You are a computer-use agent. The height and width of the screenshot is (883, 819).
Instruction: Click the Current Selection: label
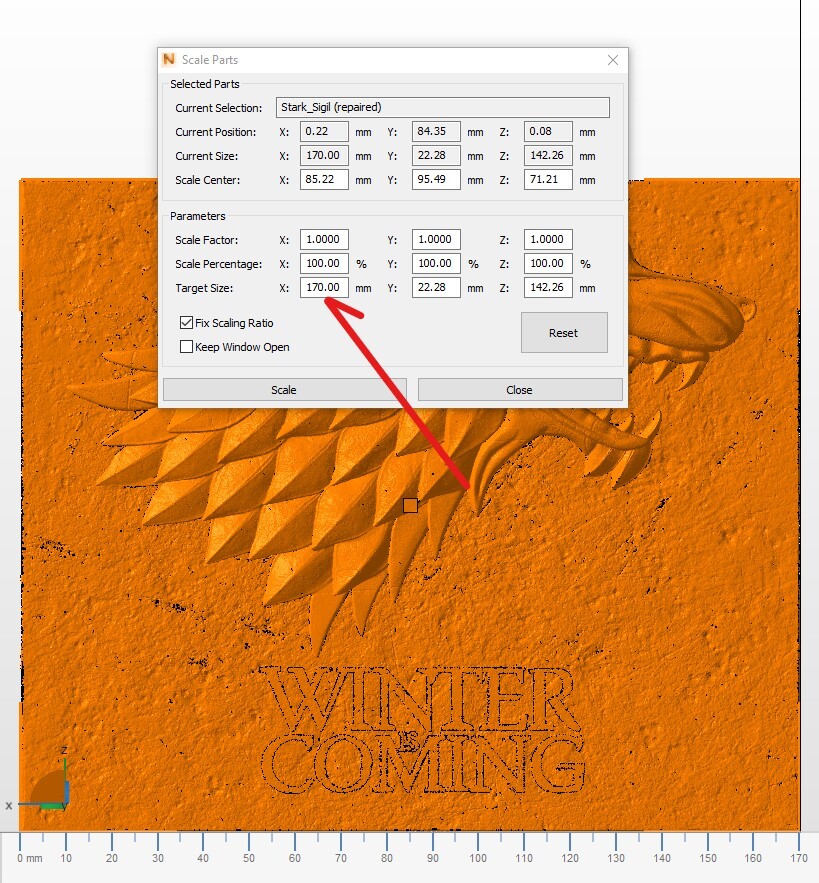219,108
